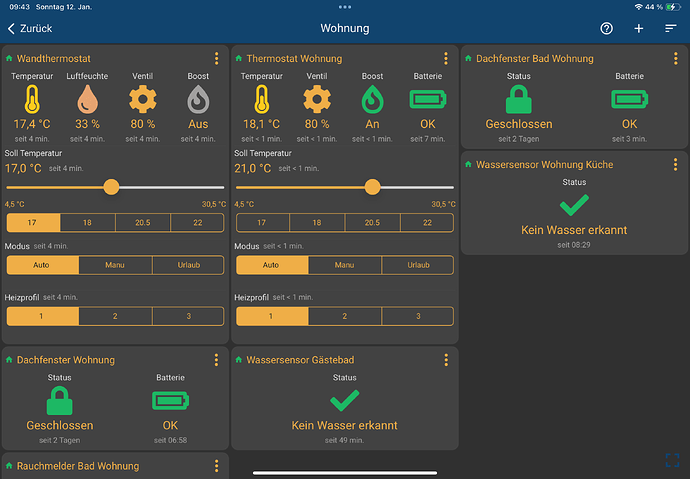Image resolution: width=690 pixels, height=479 pixels.
Task: Click the fullscreen icon in bottom corner
Action: tap(673, 460)
